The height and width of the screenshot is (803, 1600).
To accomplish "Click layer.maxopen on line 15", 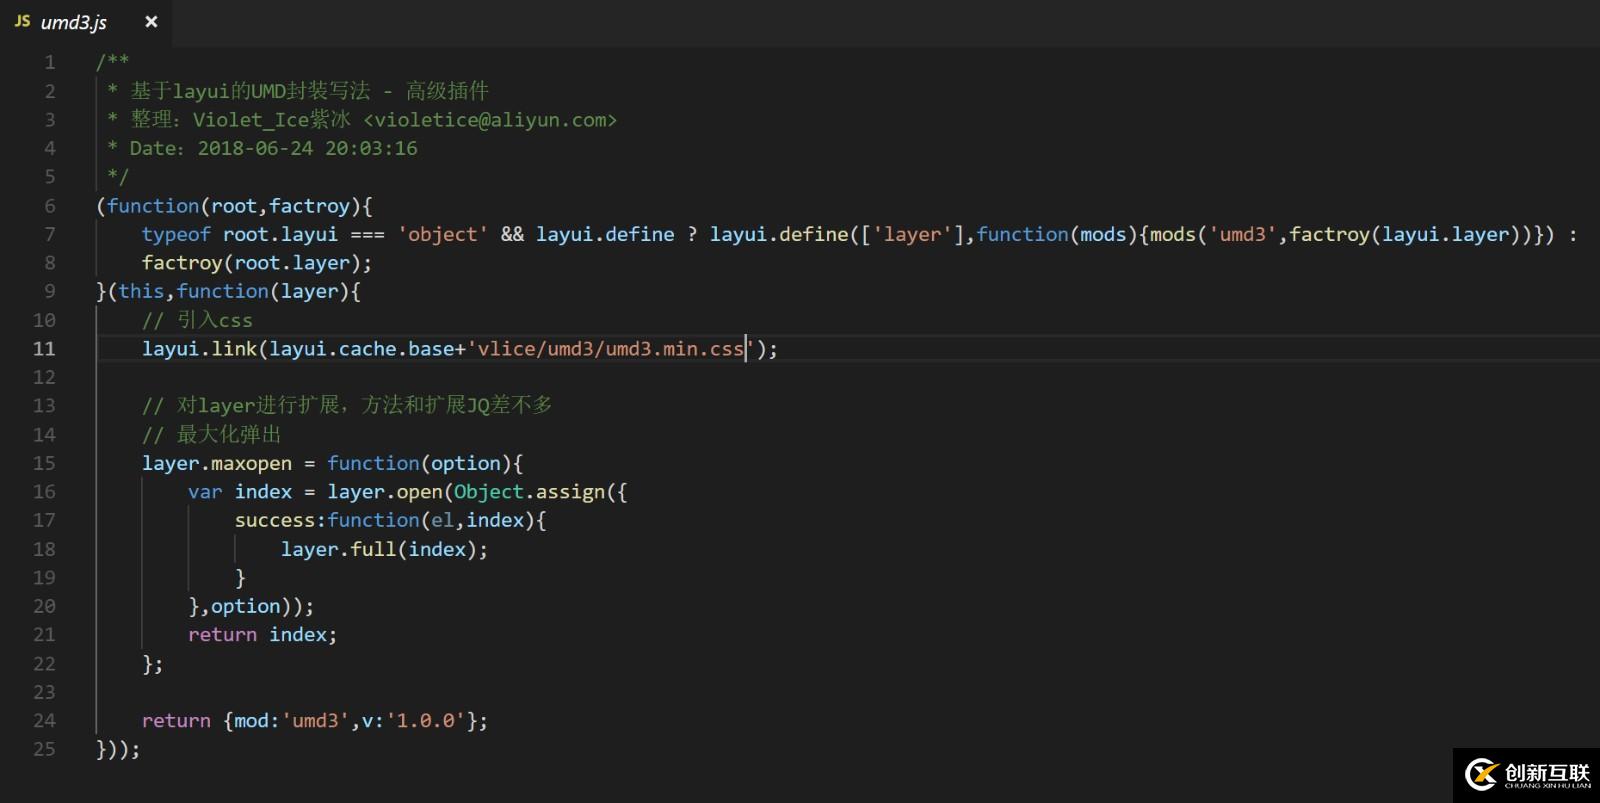I will click(x=217, y=463).
